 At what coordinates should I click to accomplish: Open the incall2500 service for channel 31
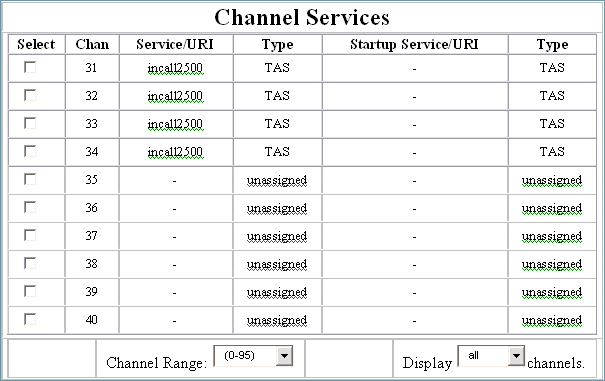pos(175,68)
